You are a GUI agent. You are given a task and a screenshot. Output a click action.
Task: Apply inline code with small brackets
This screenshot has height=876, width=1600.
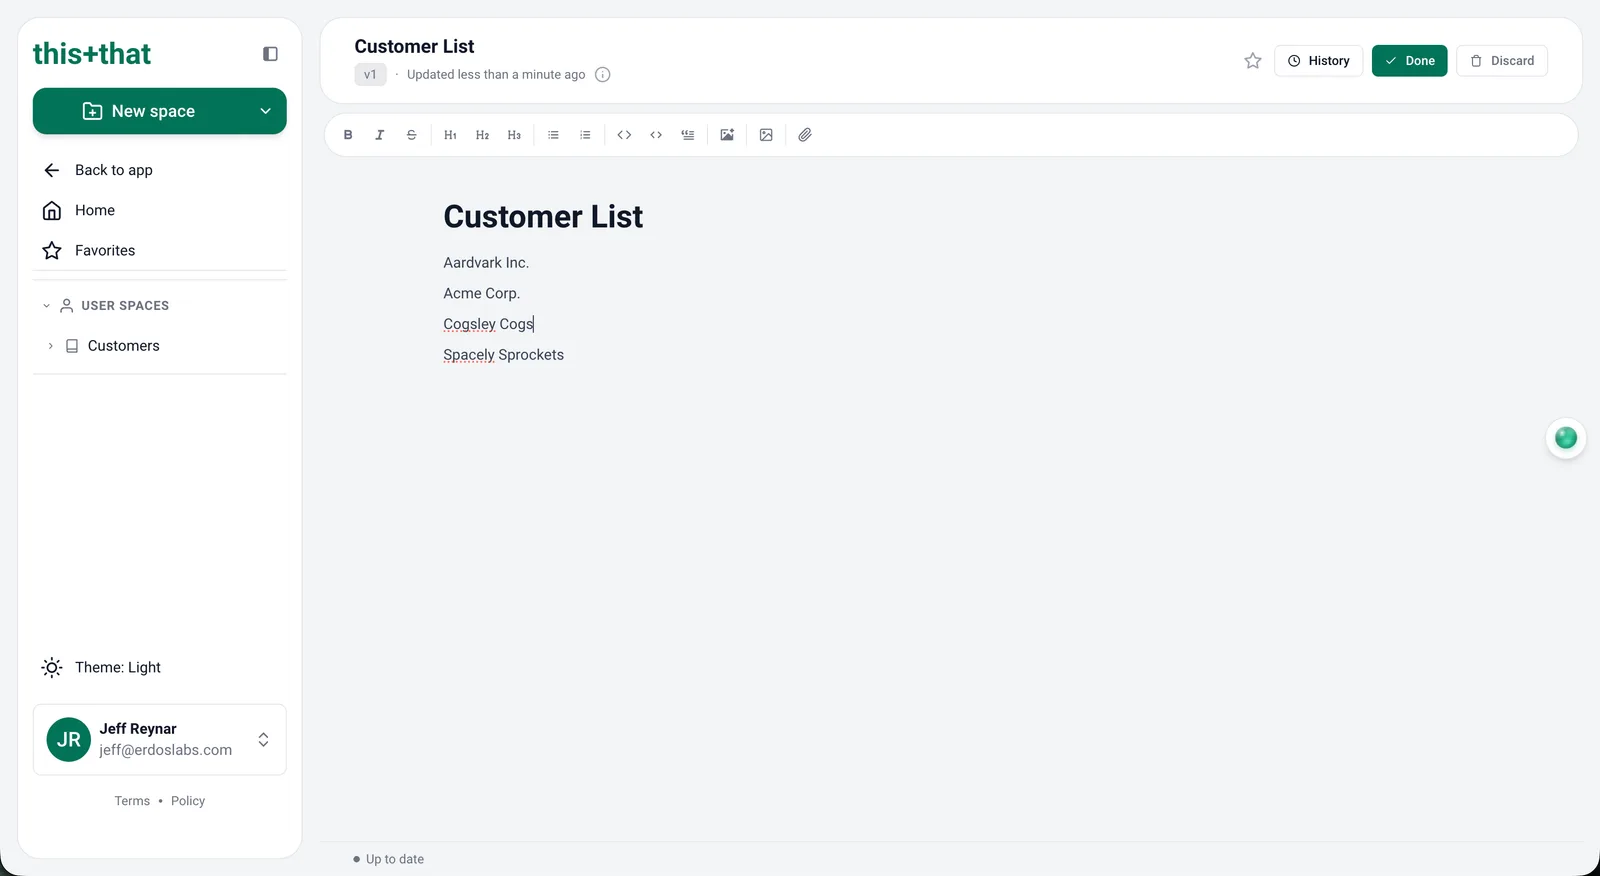tap(656, 135)
